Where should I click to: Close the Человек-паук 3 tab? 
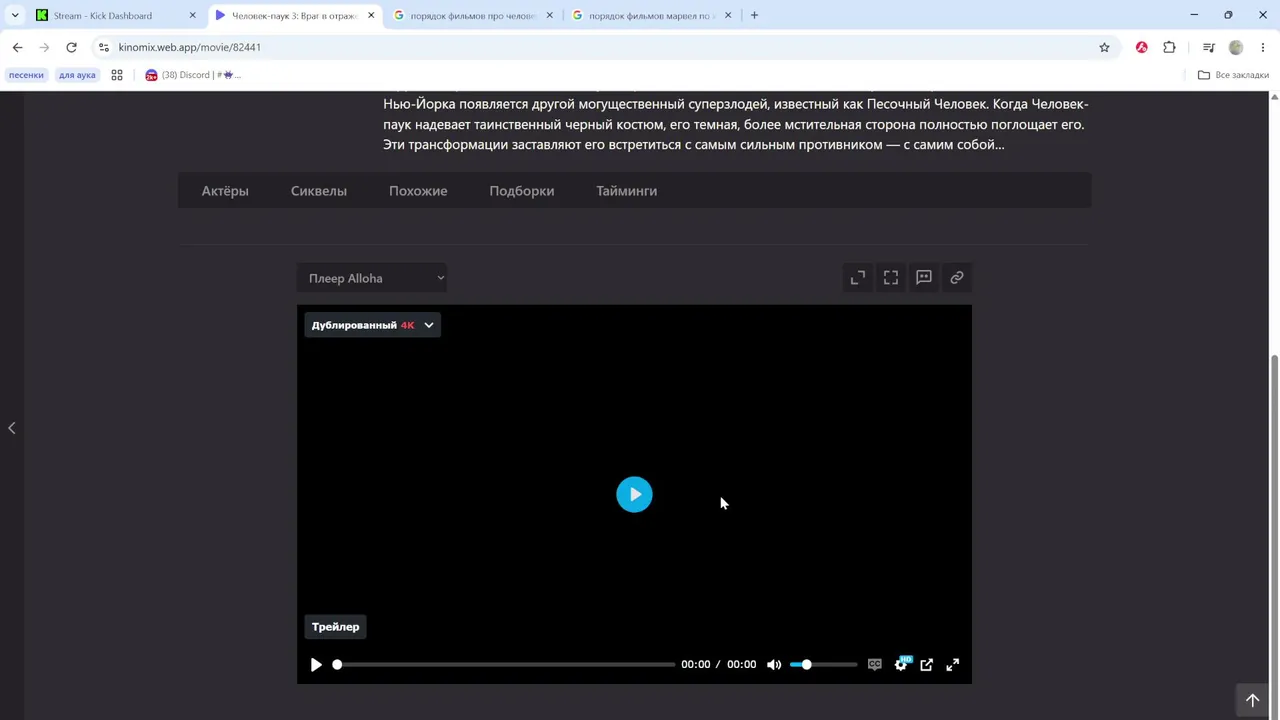click(x=371, y=16)
